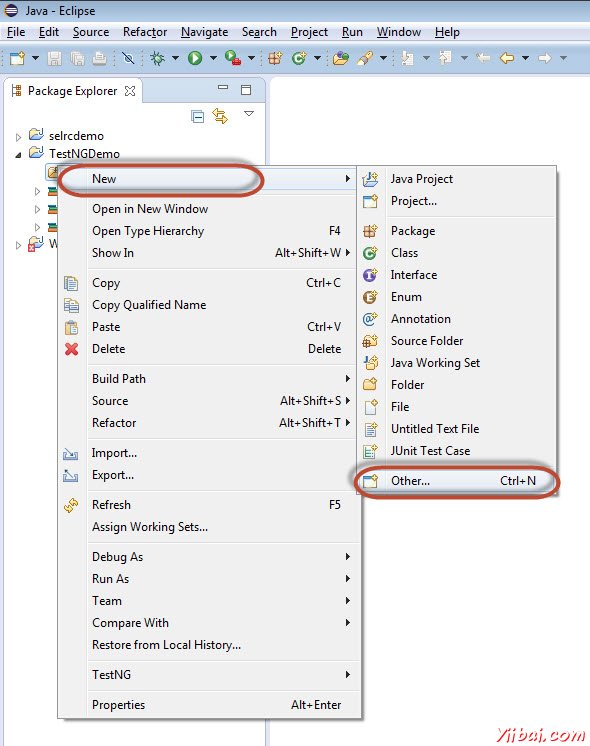
Task: Open the Help menu
Action: tap(447, 32)
